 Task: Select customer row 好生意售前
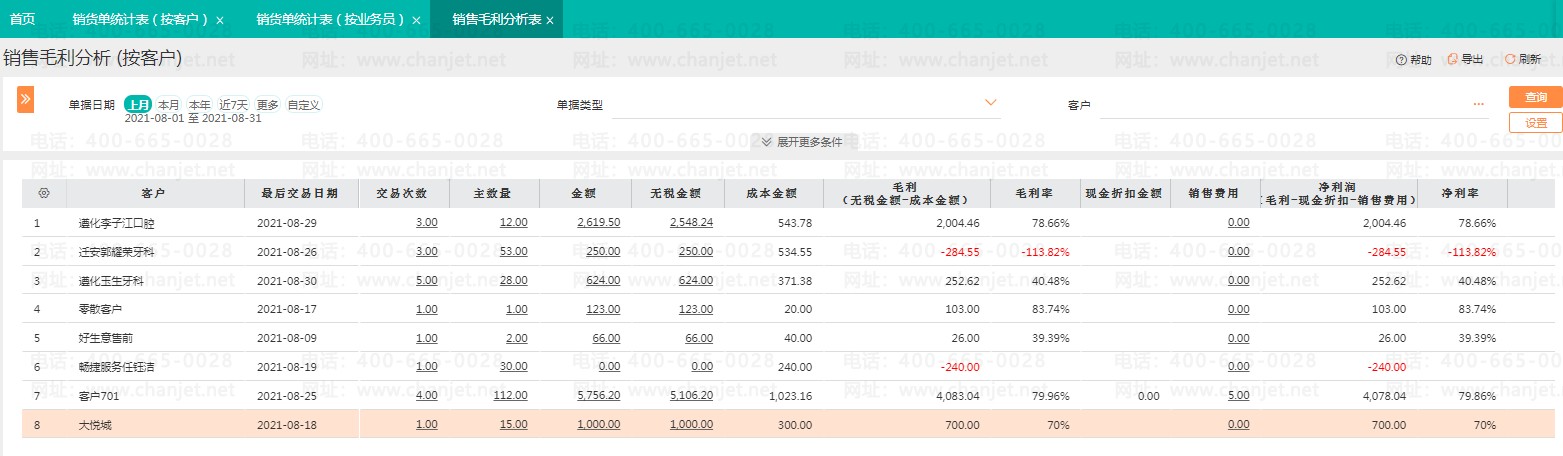[x=788, y=338]
